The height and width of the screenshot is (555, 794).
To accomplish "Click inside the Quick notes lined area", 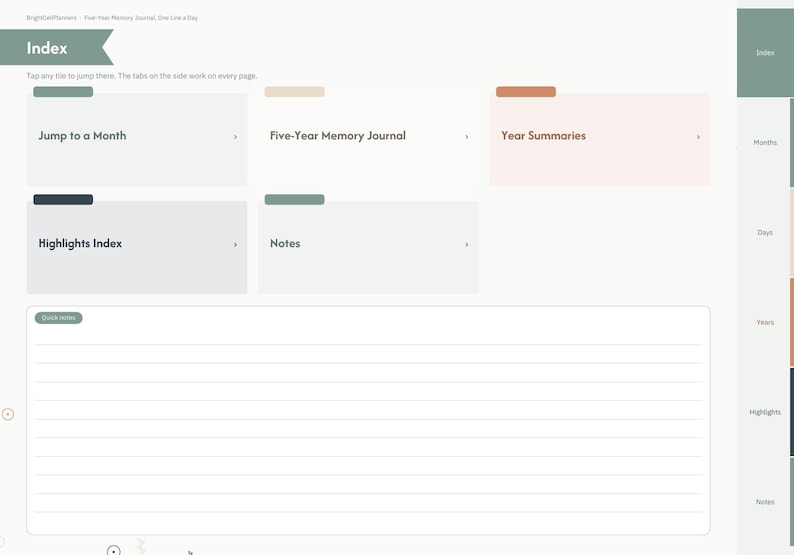I will click(x=368, y=428).
